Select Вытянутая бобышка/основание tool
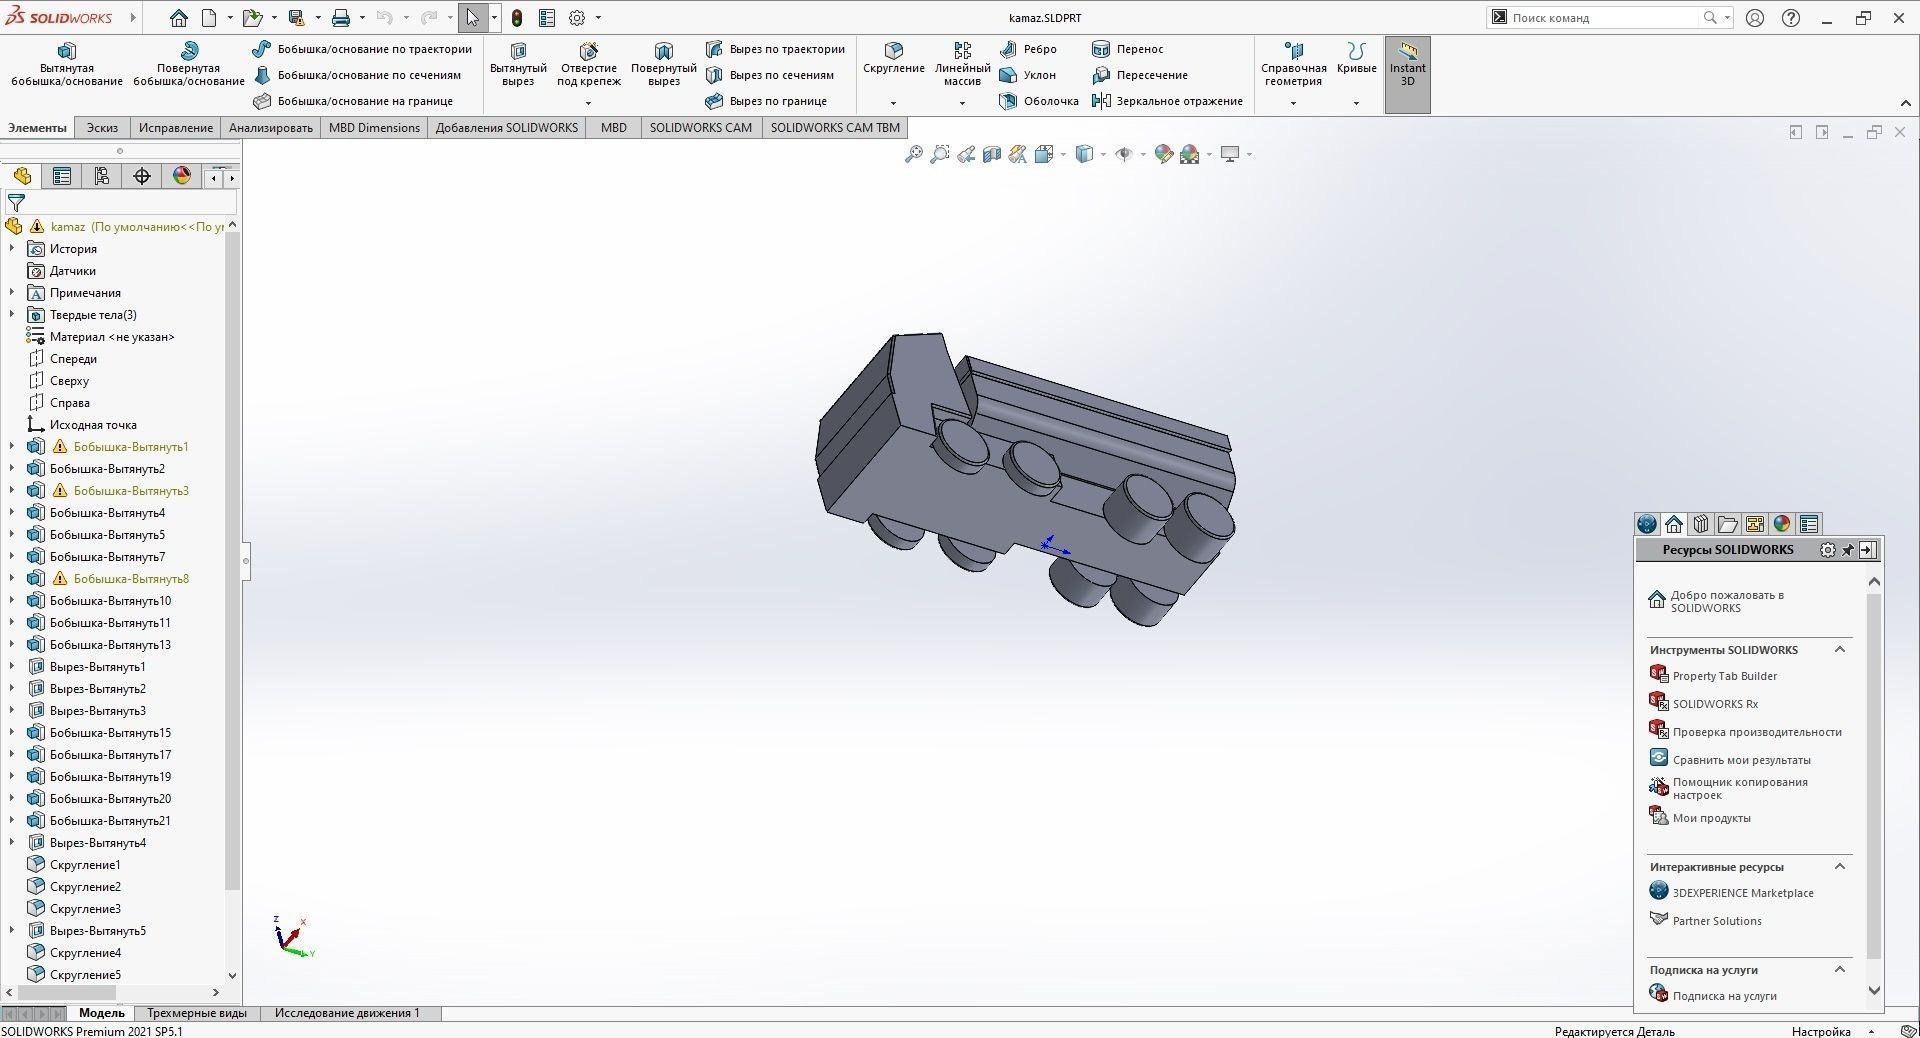 point(66,65)
